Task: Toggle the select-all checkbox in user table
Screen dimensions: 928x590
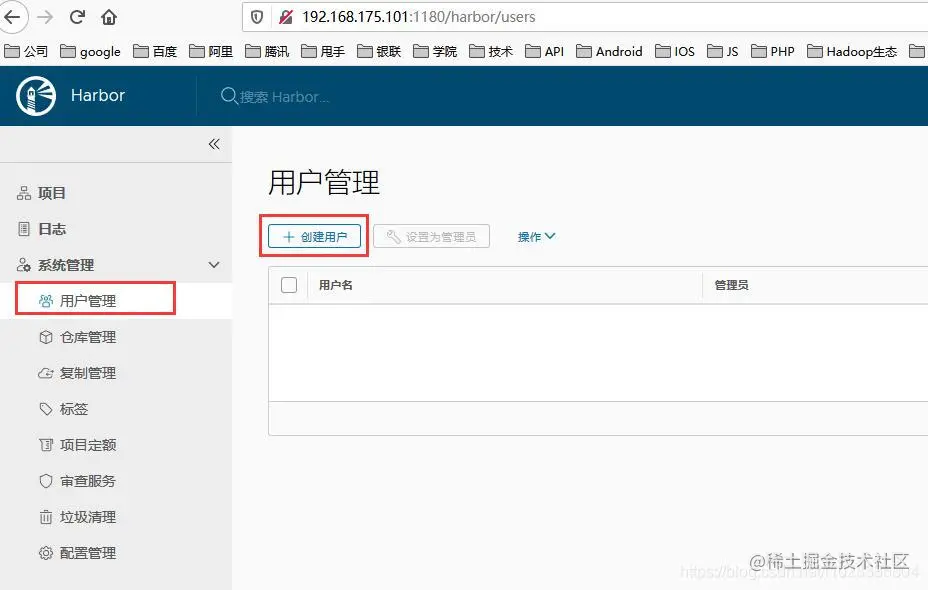Action: click(289, 285)
